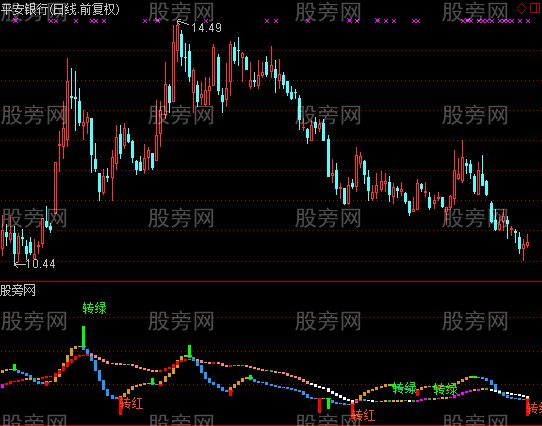Viewport: 542px width, 426px height.
Task: Click the red square window icon beside the diamond
Action: 535,8
